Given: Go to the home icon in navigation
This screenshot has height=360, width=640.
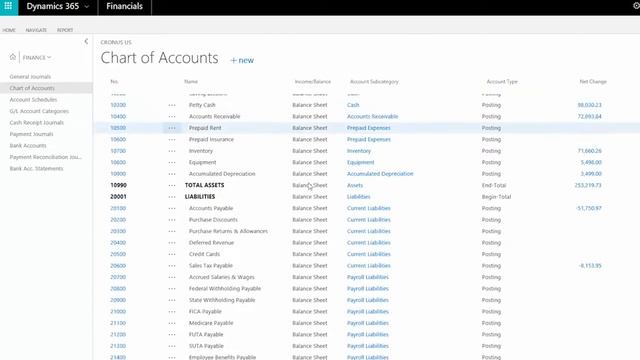Looking at the screenshot, I should point(13,57).
